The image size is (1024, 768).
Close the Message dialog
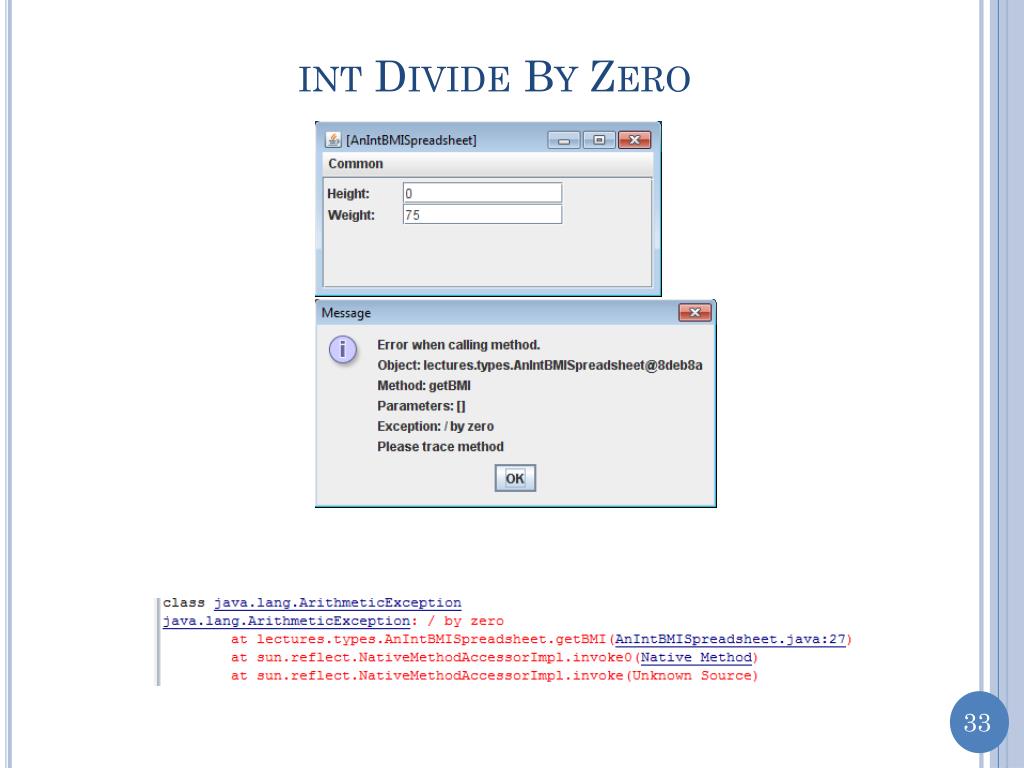point(695,313)
